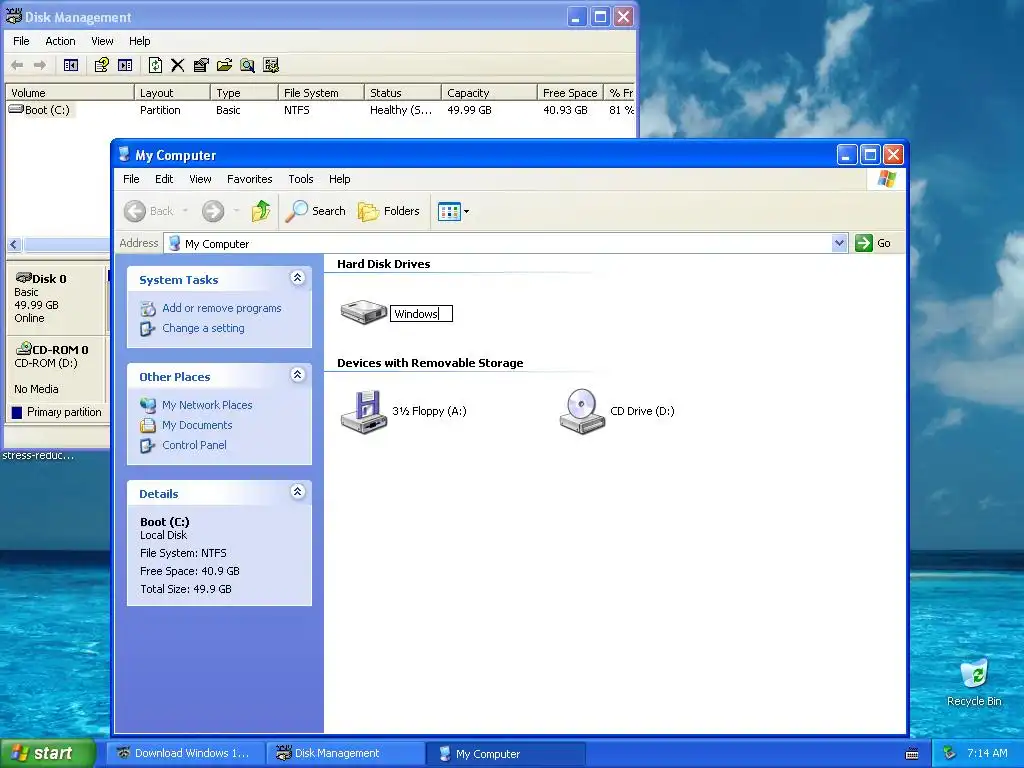Click the Forward arrow in My Computer toolbar
1024x768 pixels.
click(213, 211)
